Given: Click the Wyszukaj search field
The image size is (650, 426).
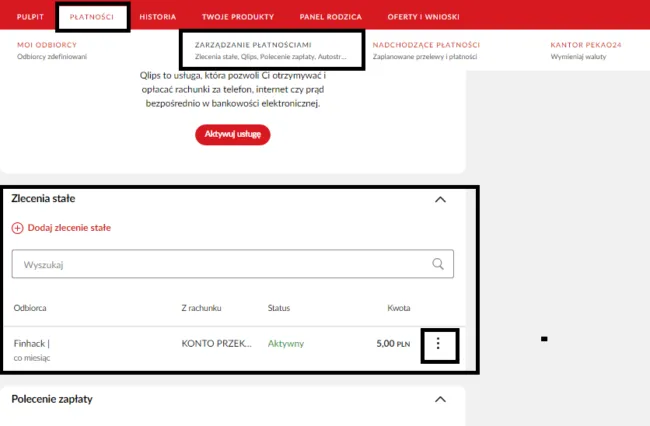Looking at the screenshot, I should (x=220, y=264).
